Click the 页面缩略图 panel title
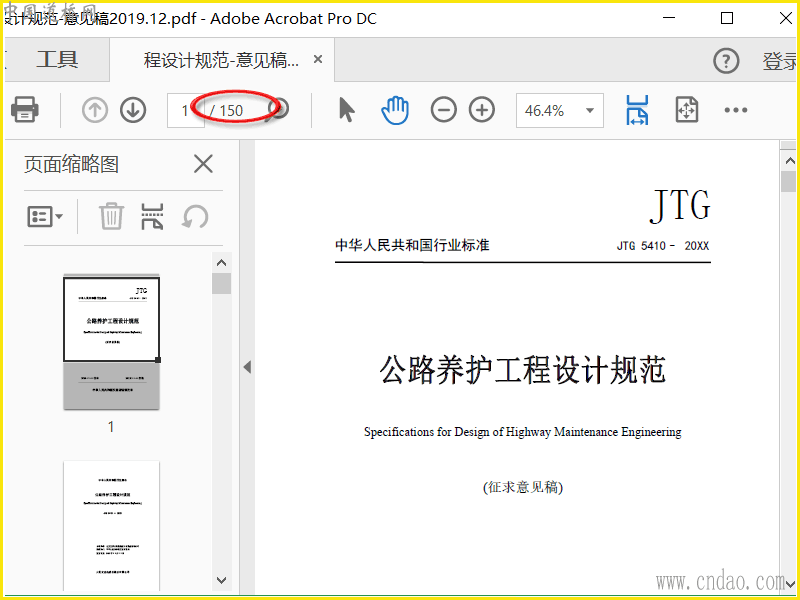 [x=71, y=164]
